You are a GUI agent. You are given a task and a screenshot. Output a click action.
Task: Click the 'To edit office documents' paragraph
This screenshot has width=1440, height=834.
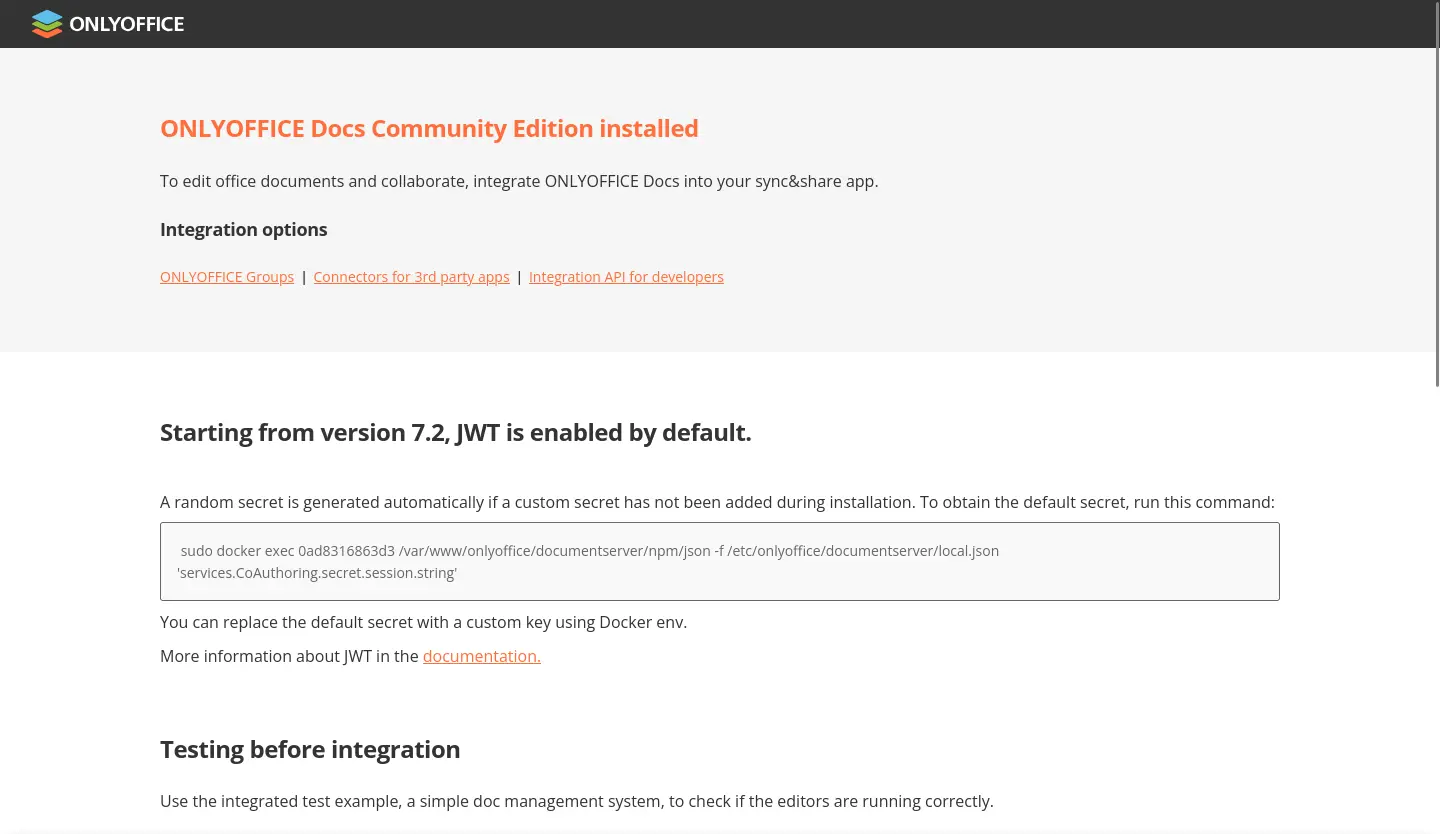519,182
